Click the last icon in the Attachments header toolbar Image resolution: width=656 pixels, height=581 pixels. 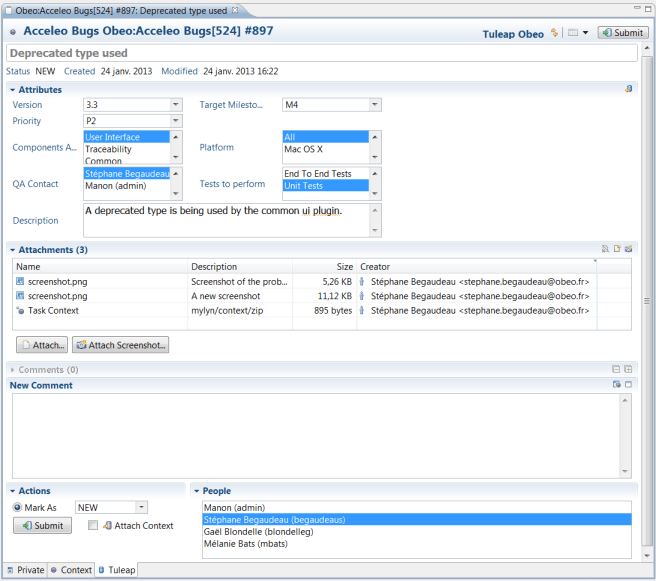tap(628, 249)
